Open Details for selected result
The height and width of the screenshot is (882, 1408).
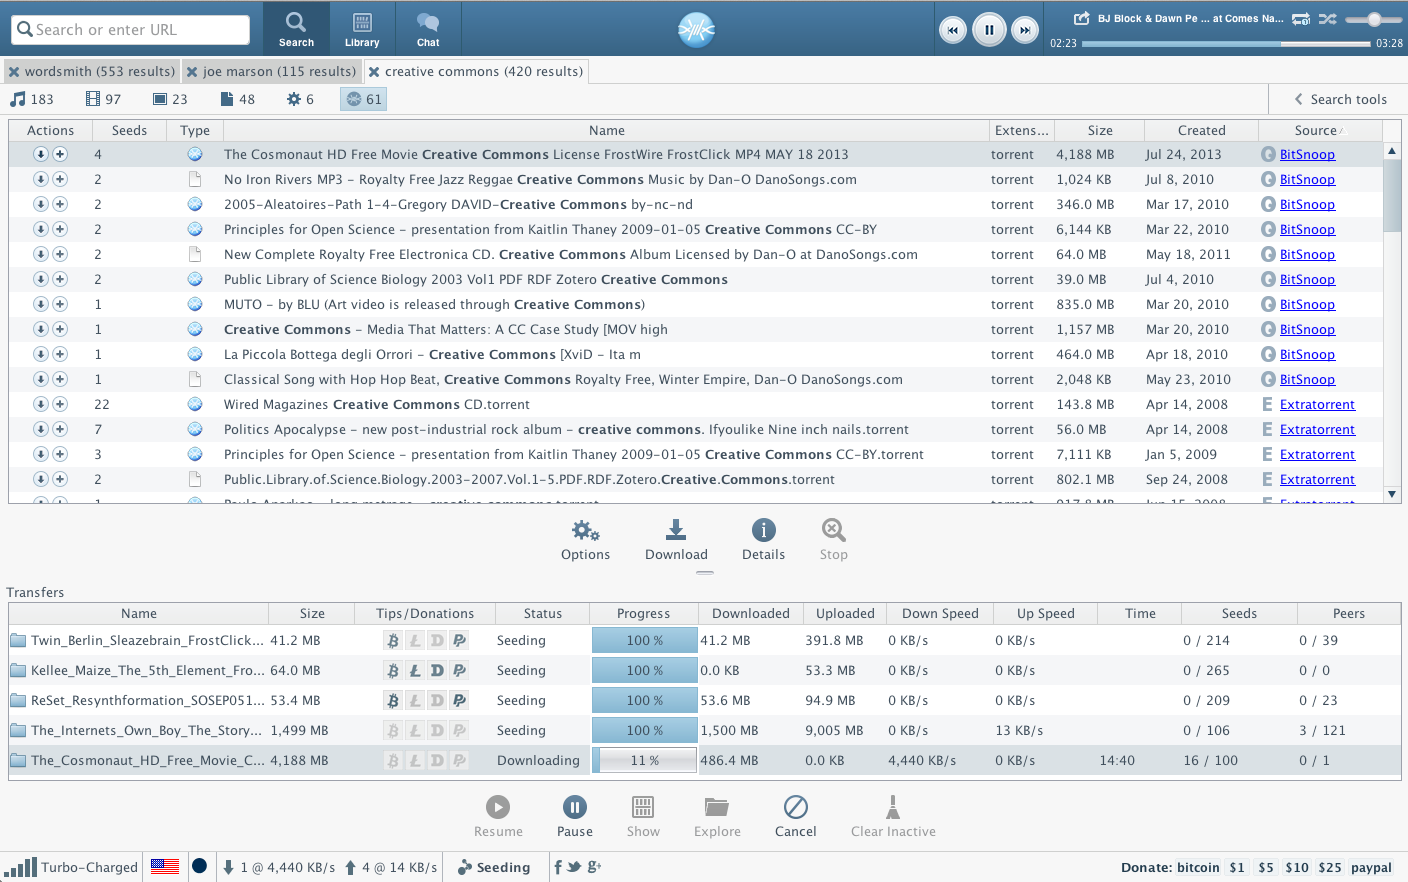(x=763, y=540)
